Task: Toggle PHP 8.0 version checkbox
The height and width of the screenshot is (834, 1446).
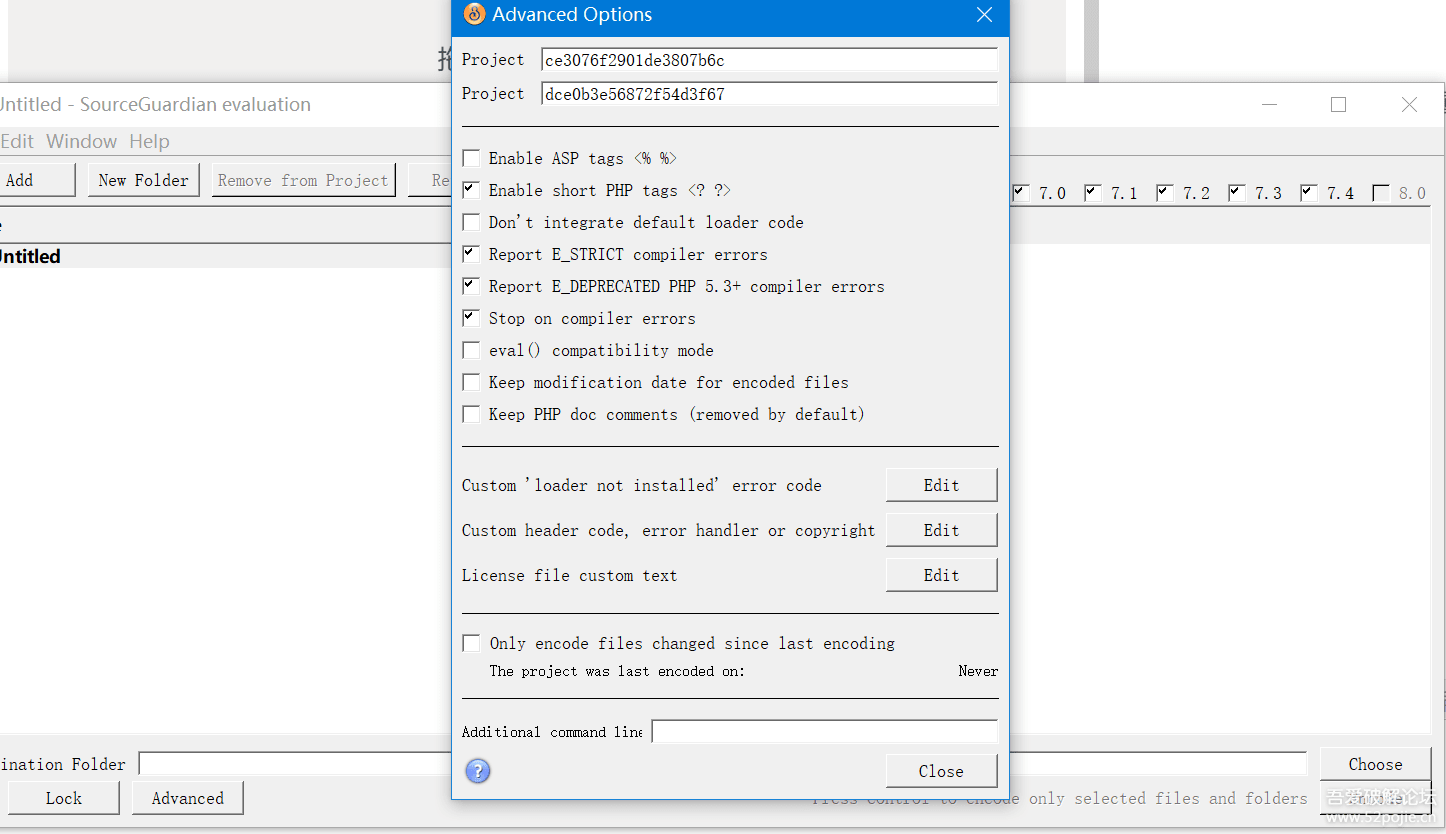Action: pyautogui.click(x=1381, y=193)
